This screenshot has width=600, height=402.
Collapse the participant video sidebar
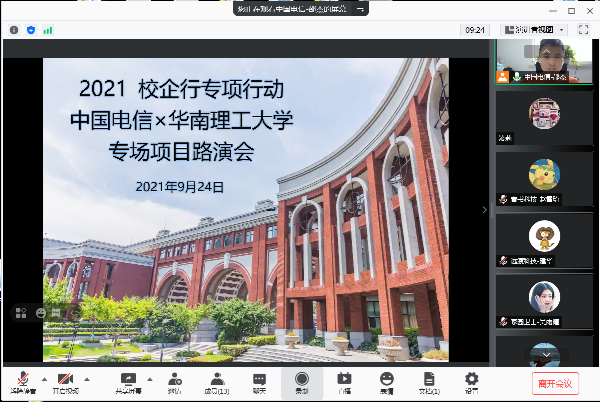(x=485, y=210)
